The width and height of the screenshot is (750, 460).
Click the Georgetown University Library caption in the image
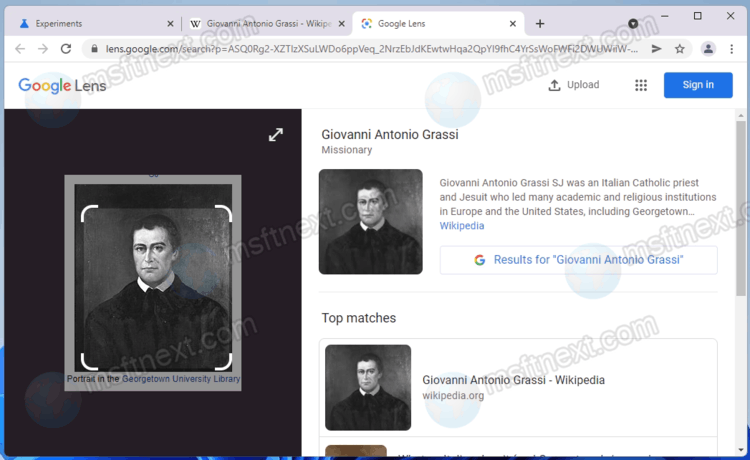point(181,379)
